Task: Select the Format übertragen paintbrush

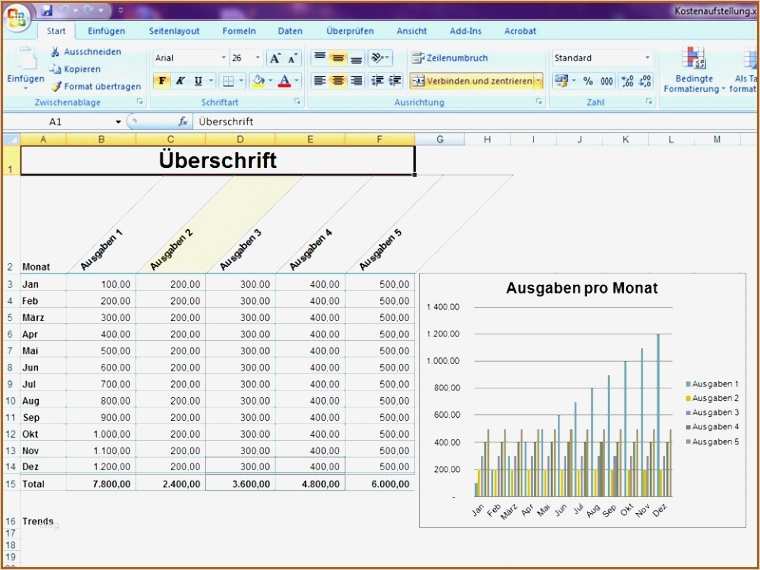Action: 57,86
